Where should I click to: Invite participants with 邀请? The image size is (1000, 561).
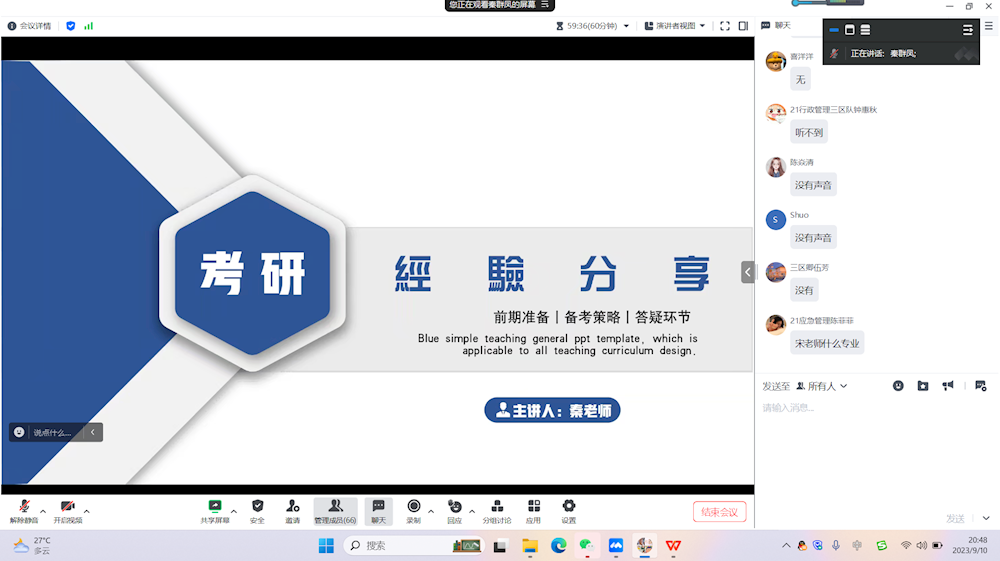[x=293, y=511]
